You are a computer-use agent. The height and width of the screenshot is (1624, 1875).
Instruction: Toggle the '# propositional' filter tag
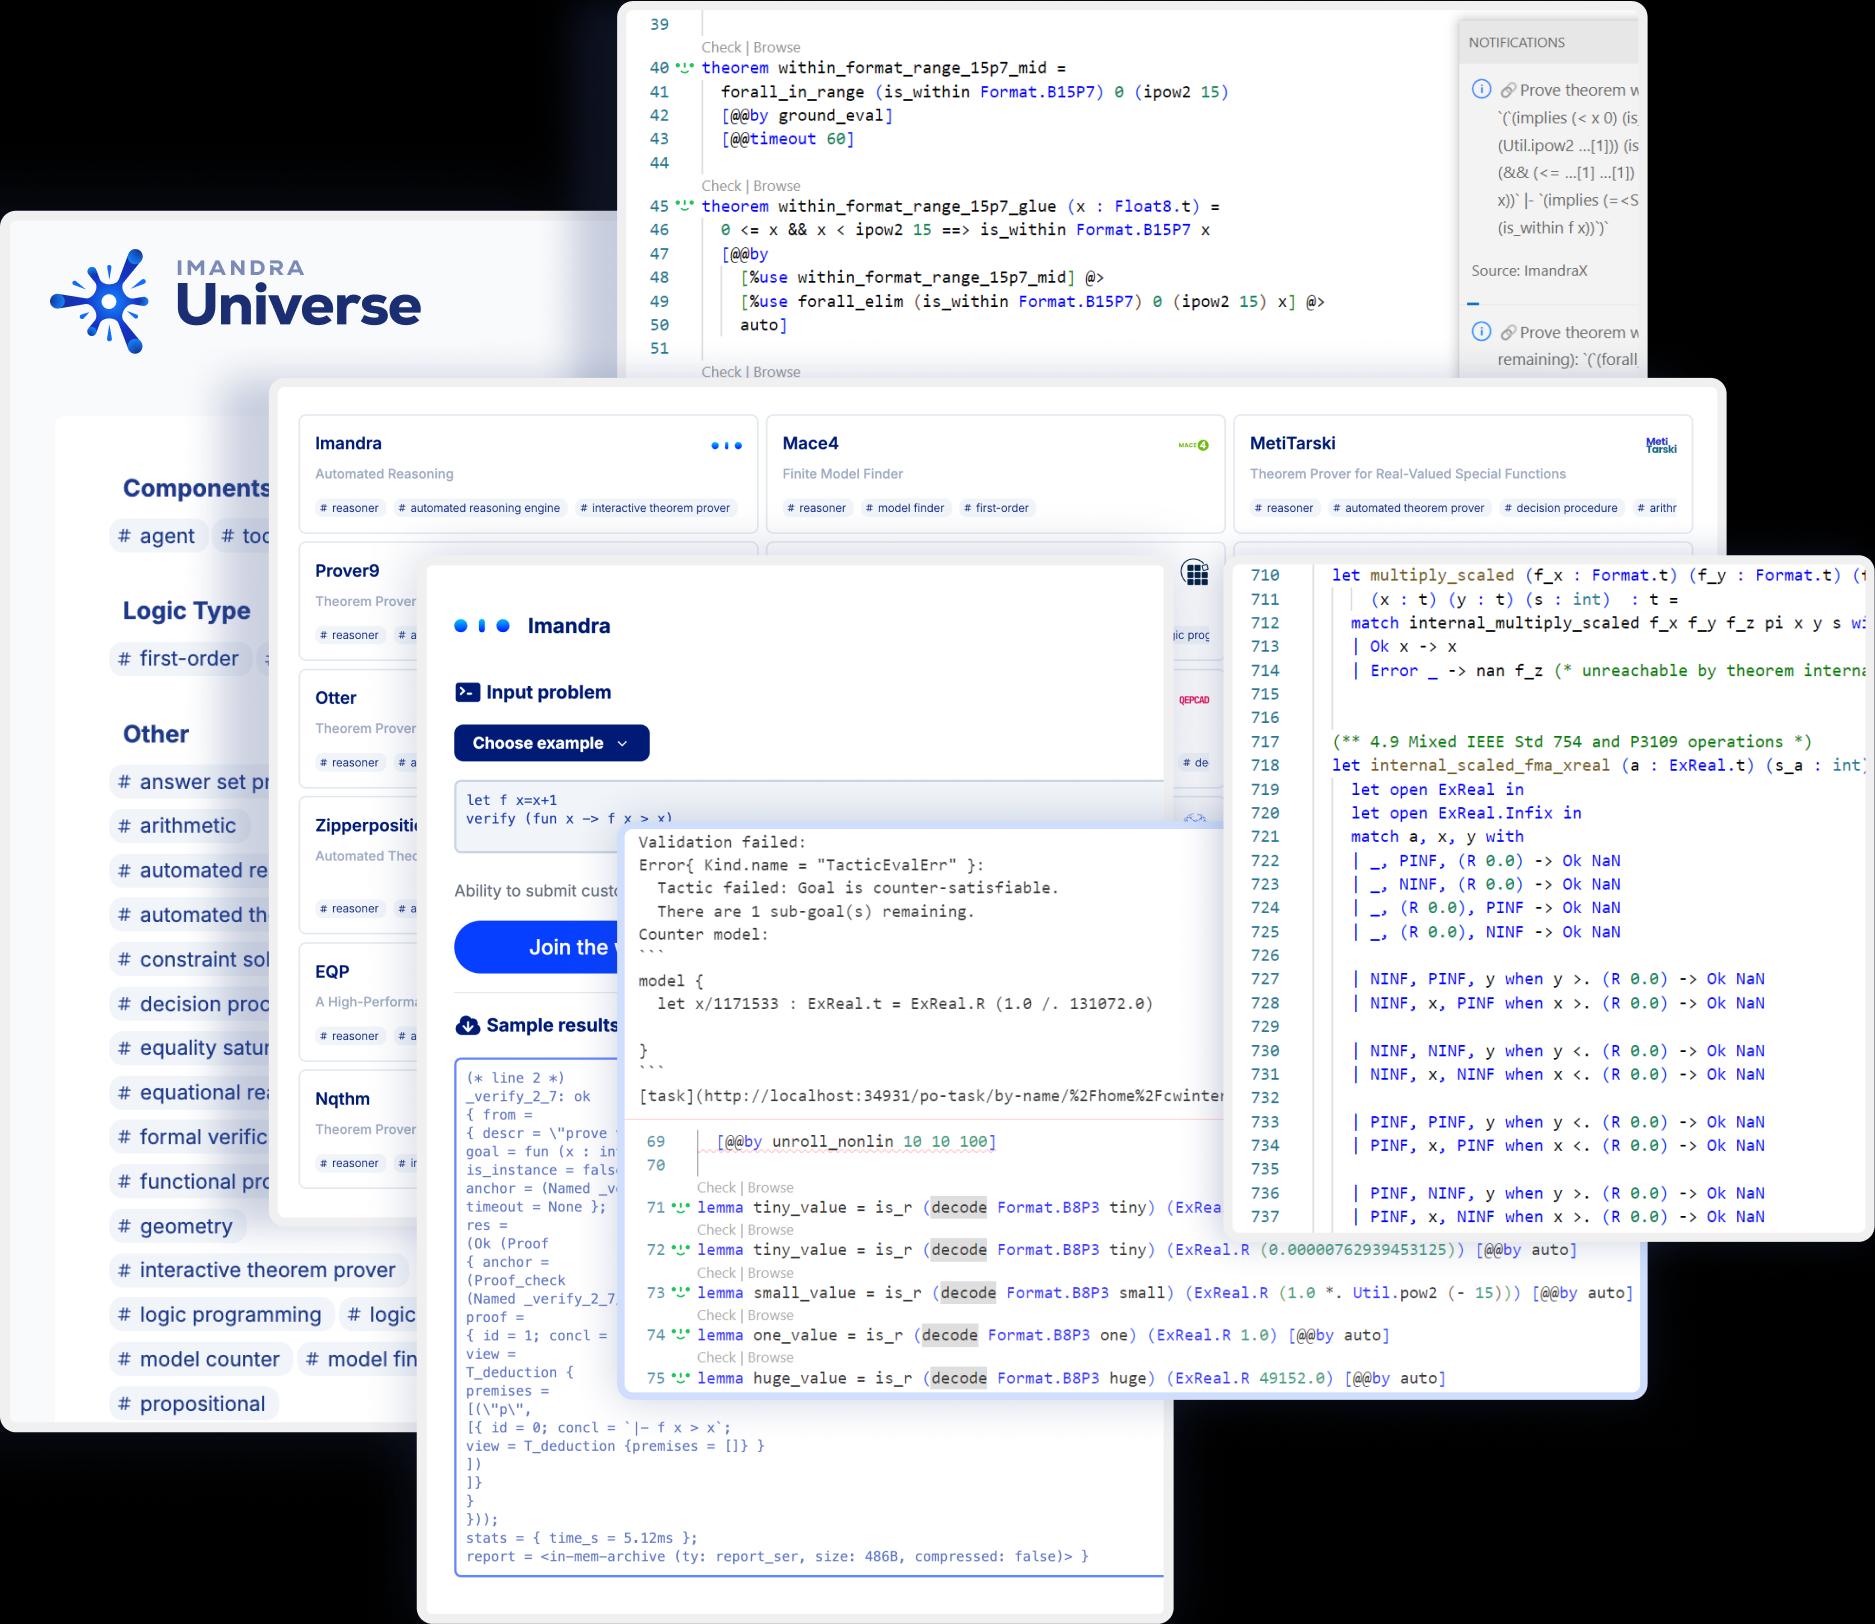pyautogui.click(x=193, y=1404)
